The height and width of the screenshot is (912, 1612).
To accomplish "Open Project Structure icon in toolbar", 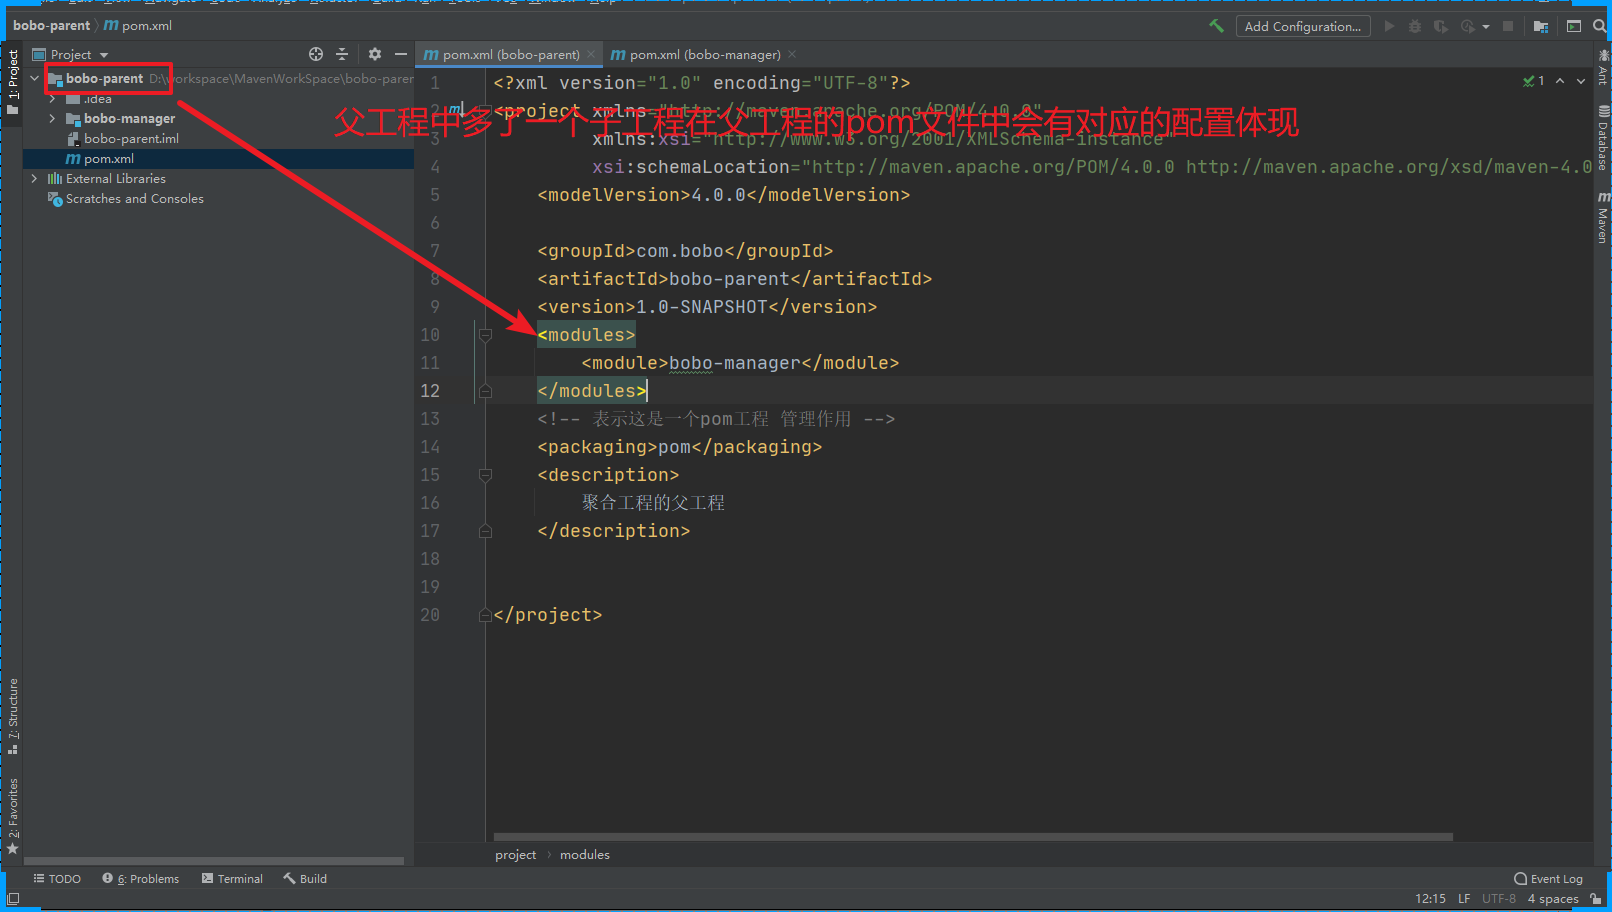I will pyautogui.click(x=1541, y=26).
